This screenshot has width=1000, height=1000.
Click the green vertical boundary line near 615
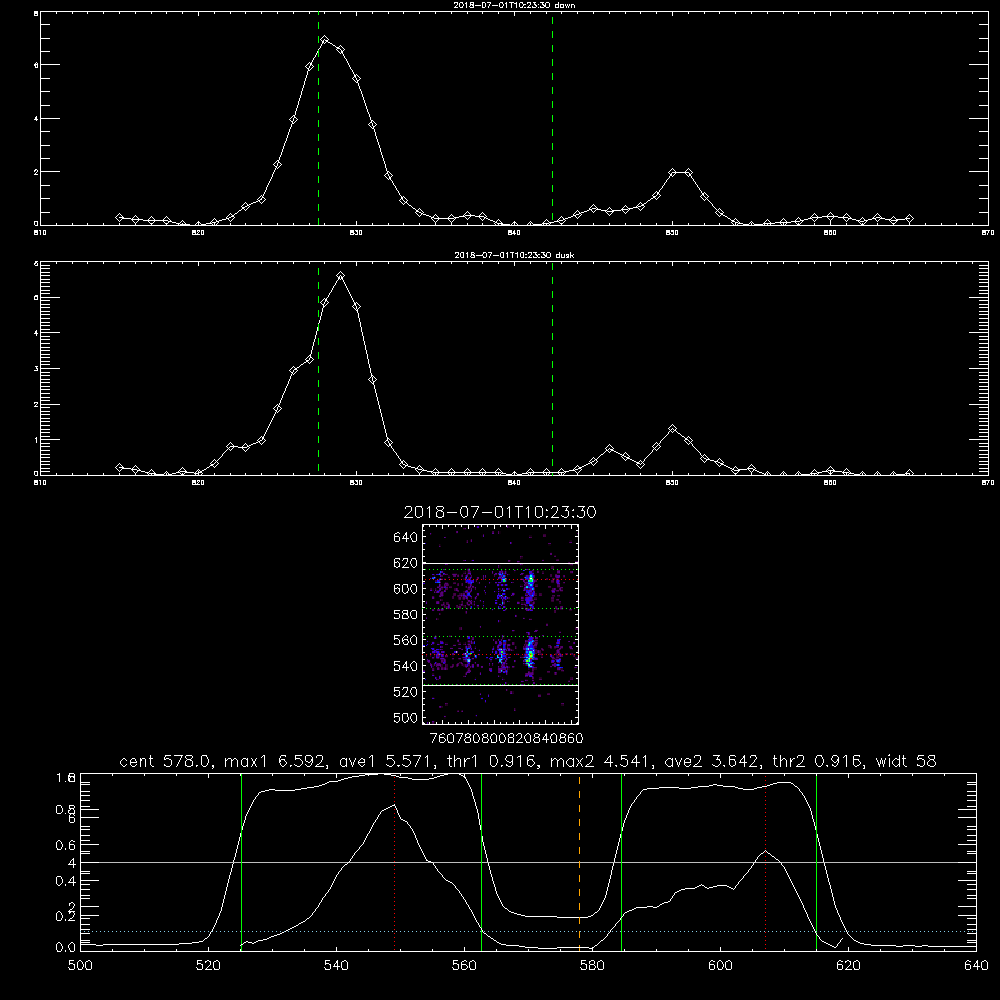(x=816, y=864)
